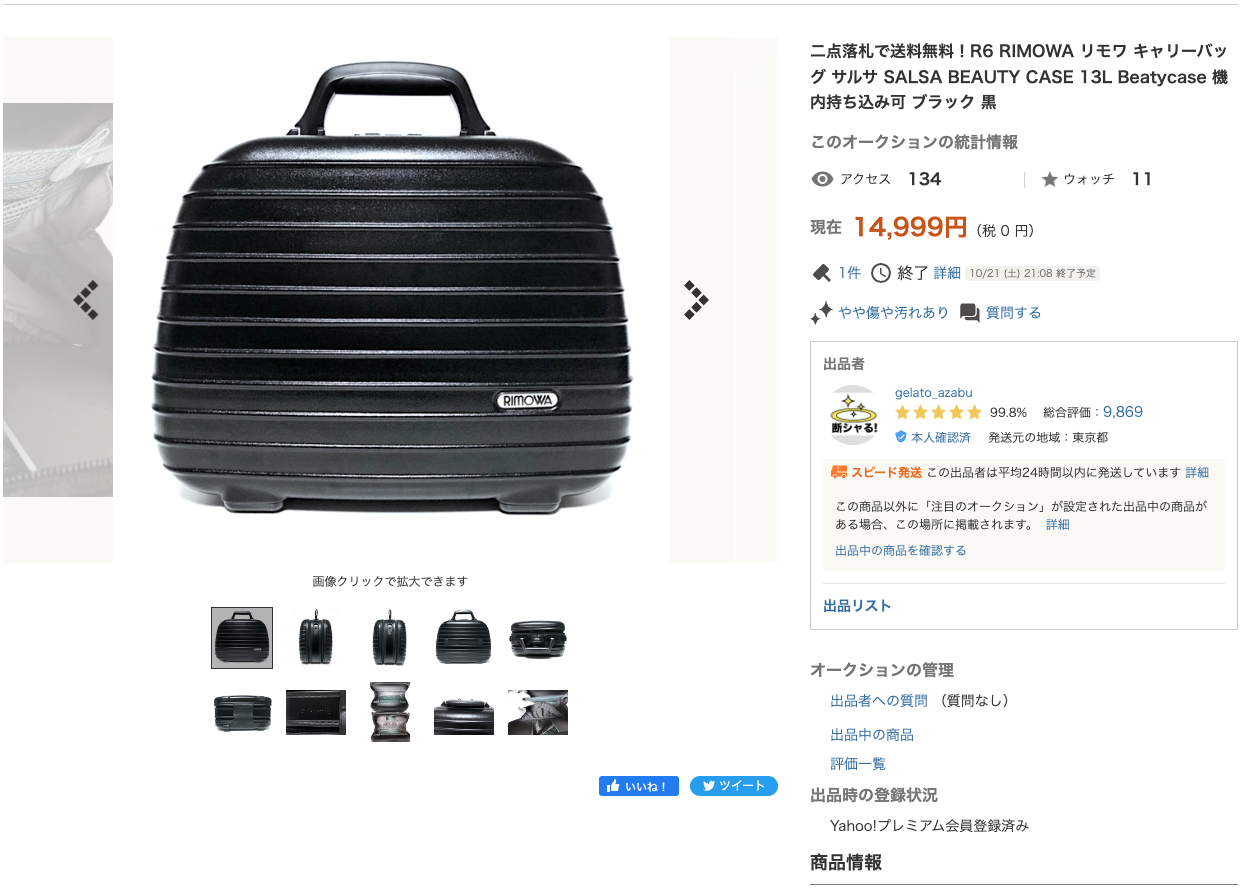
Task: Click the Facebook いいね！ button
Action: (x=639, y=786)
